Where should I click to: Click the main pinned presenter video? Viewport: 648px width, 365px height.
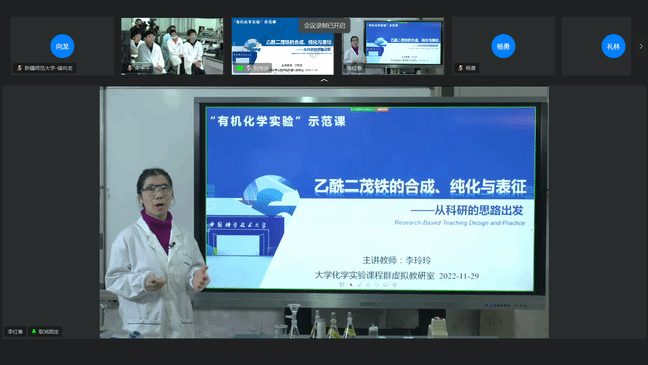[324, 212]
